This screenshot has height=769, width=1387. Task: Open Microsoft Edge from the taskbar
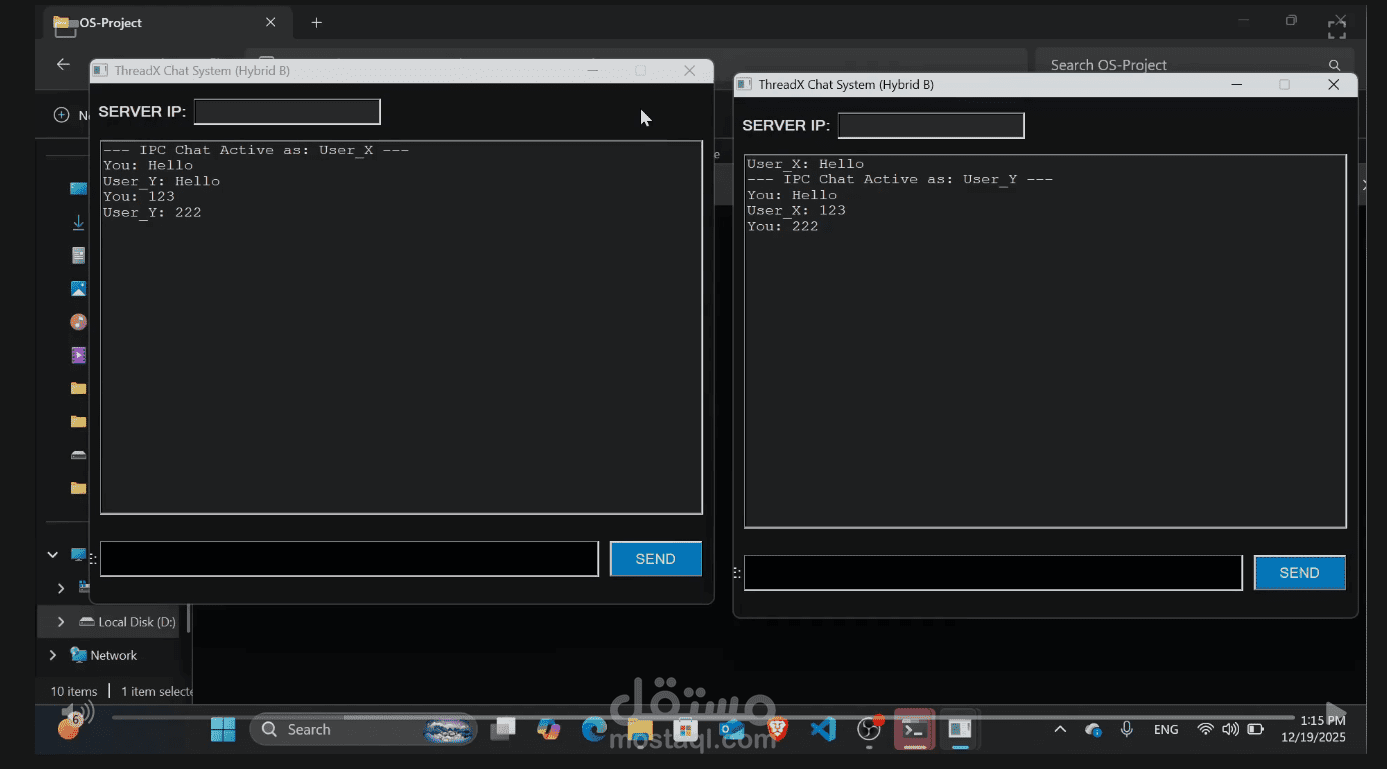(593, 729)
